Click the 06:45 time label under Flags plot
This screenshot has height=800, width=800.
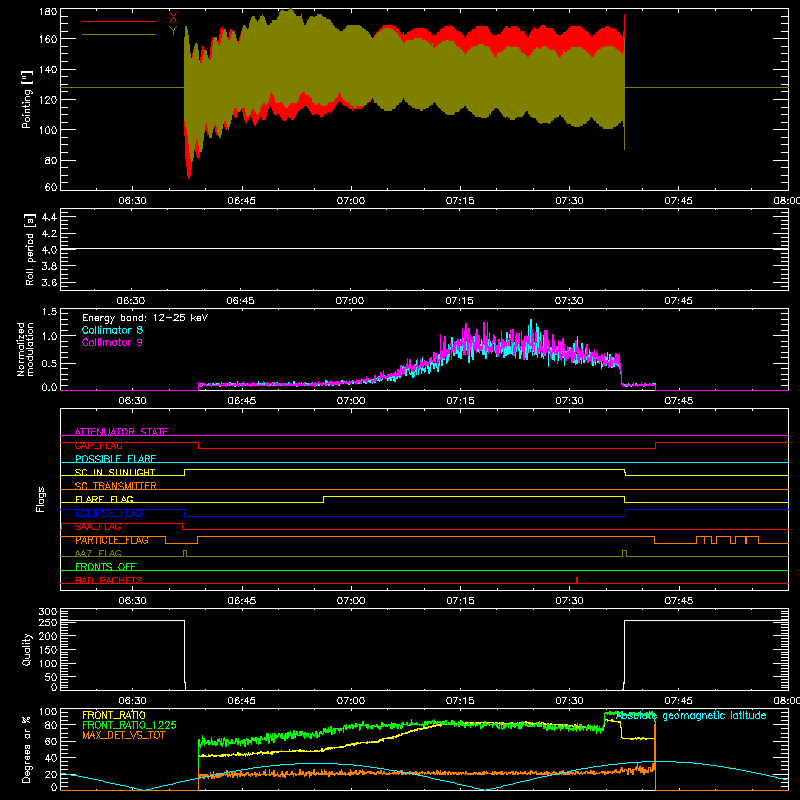click(241, 601)
